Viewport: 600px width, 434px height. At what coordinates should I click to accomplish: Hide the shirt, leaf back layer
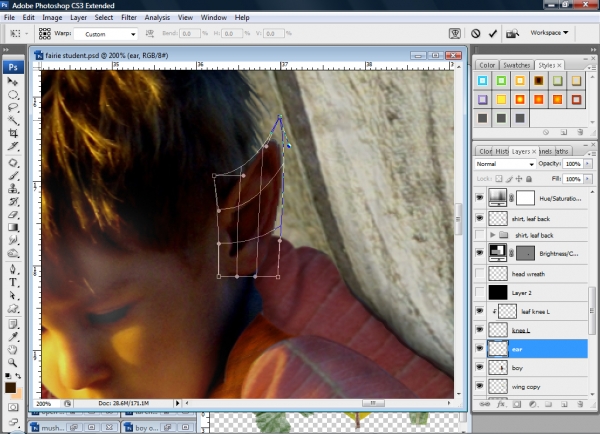pos(479,218)
